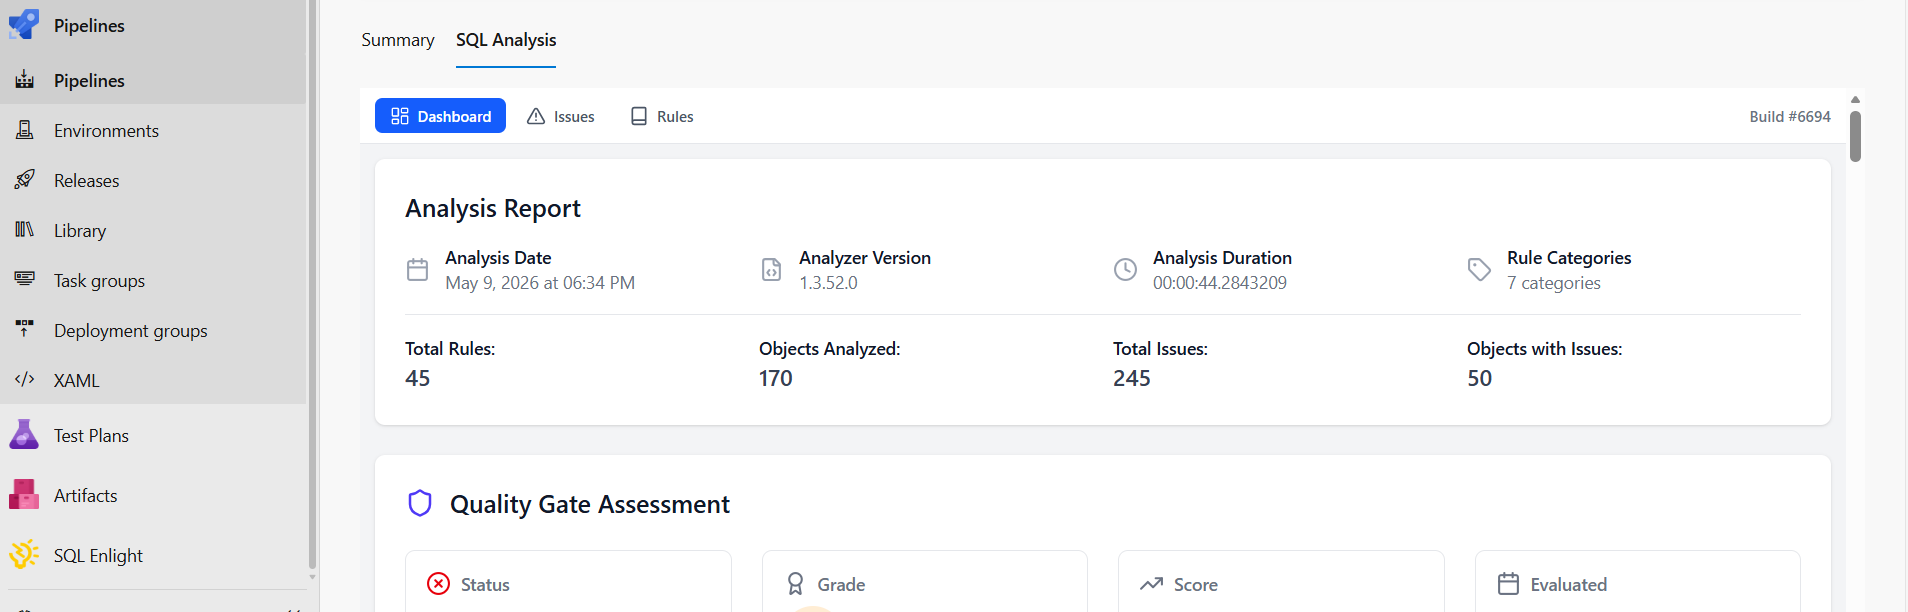Click the SQL Enlight sun icon
The width and height of the screenshot is (1908, 612).
coord(24,554)
